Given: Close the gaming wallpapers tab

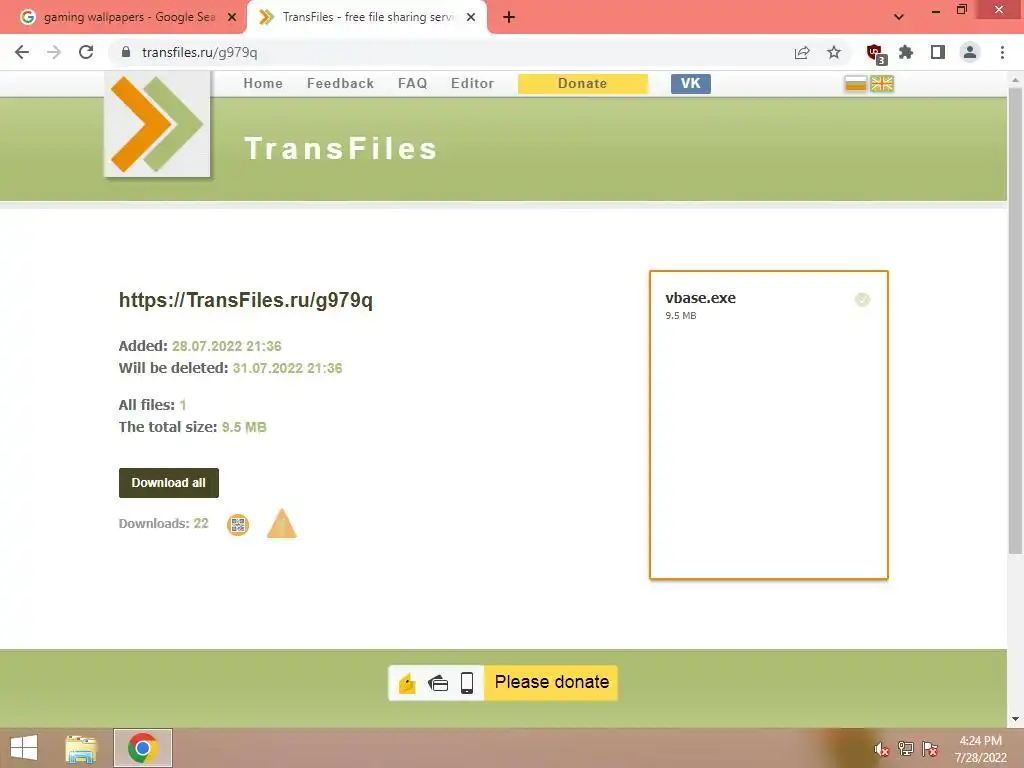Looking at the screenshot, I should 232,18.
